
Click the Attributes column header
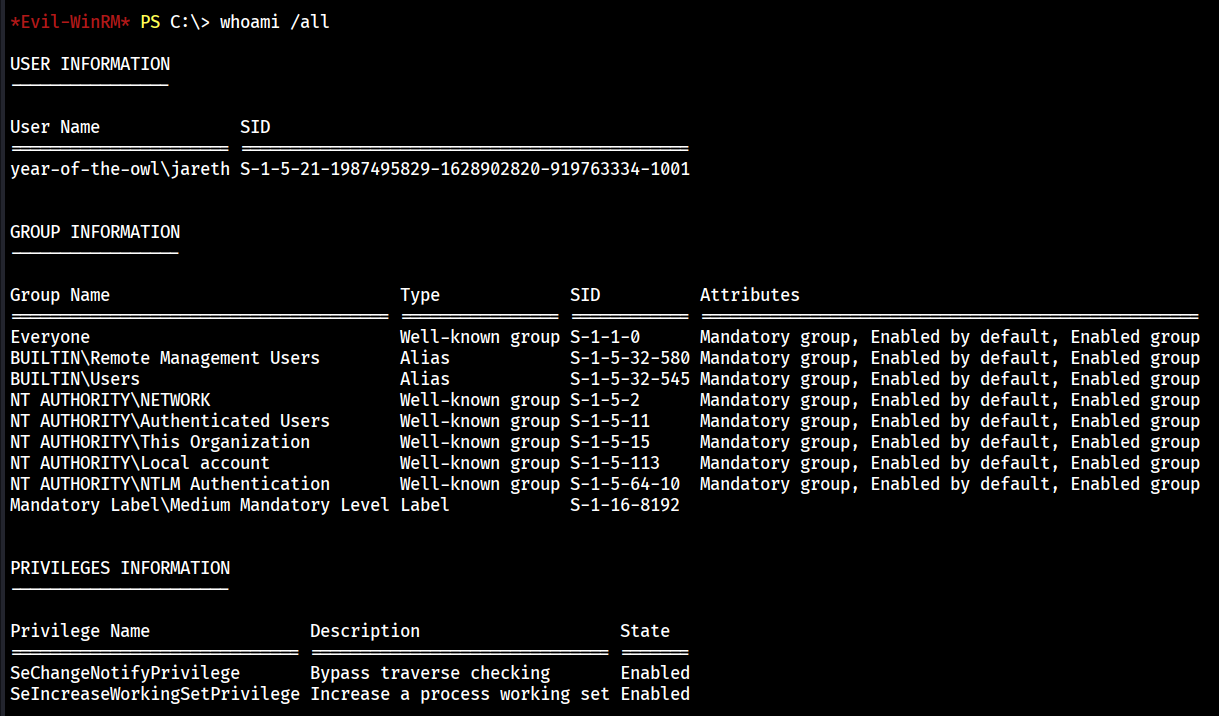(750, 295)
